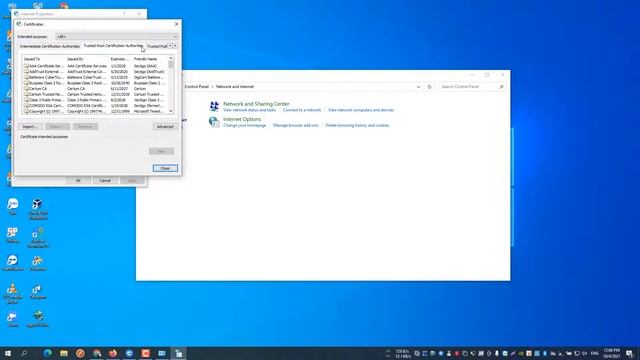Select the AAA Certificate Services row
The height and width of the screenshot is (360, 640).
[95, 66]
